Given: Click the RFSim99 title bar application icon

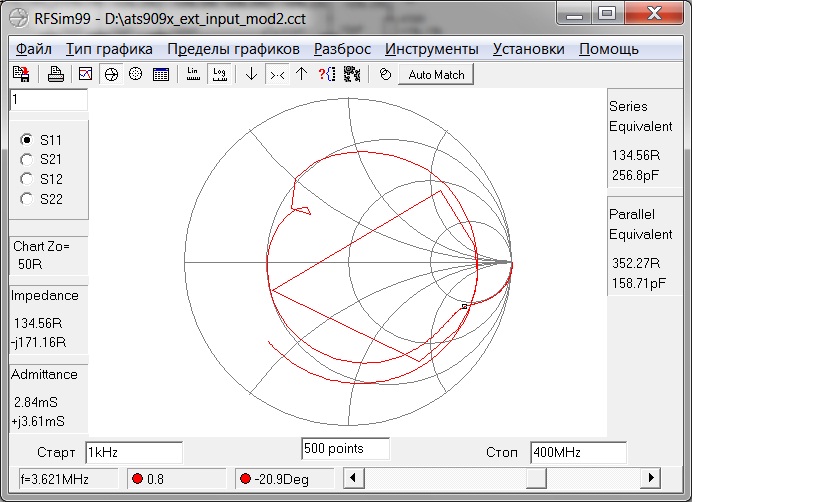Looking at the screenshot, I should pos(18,18).
